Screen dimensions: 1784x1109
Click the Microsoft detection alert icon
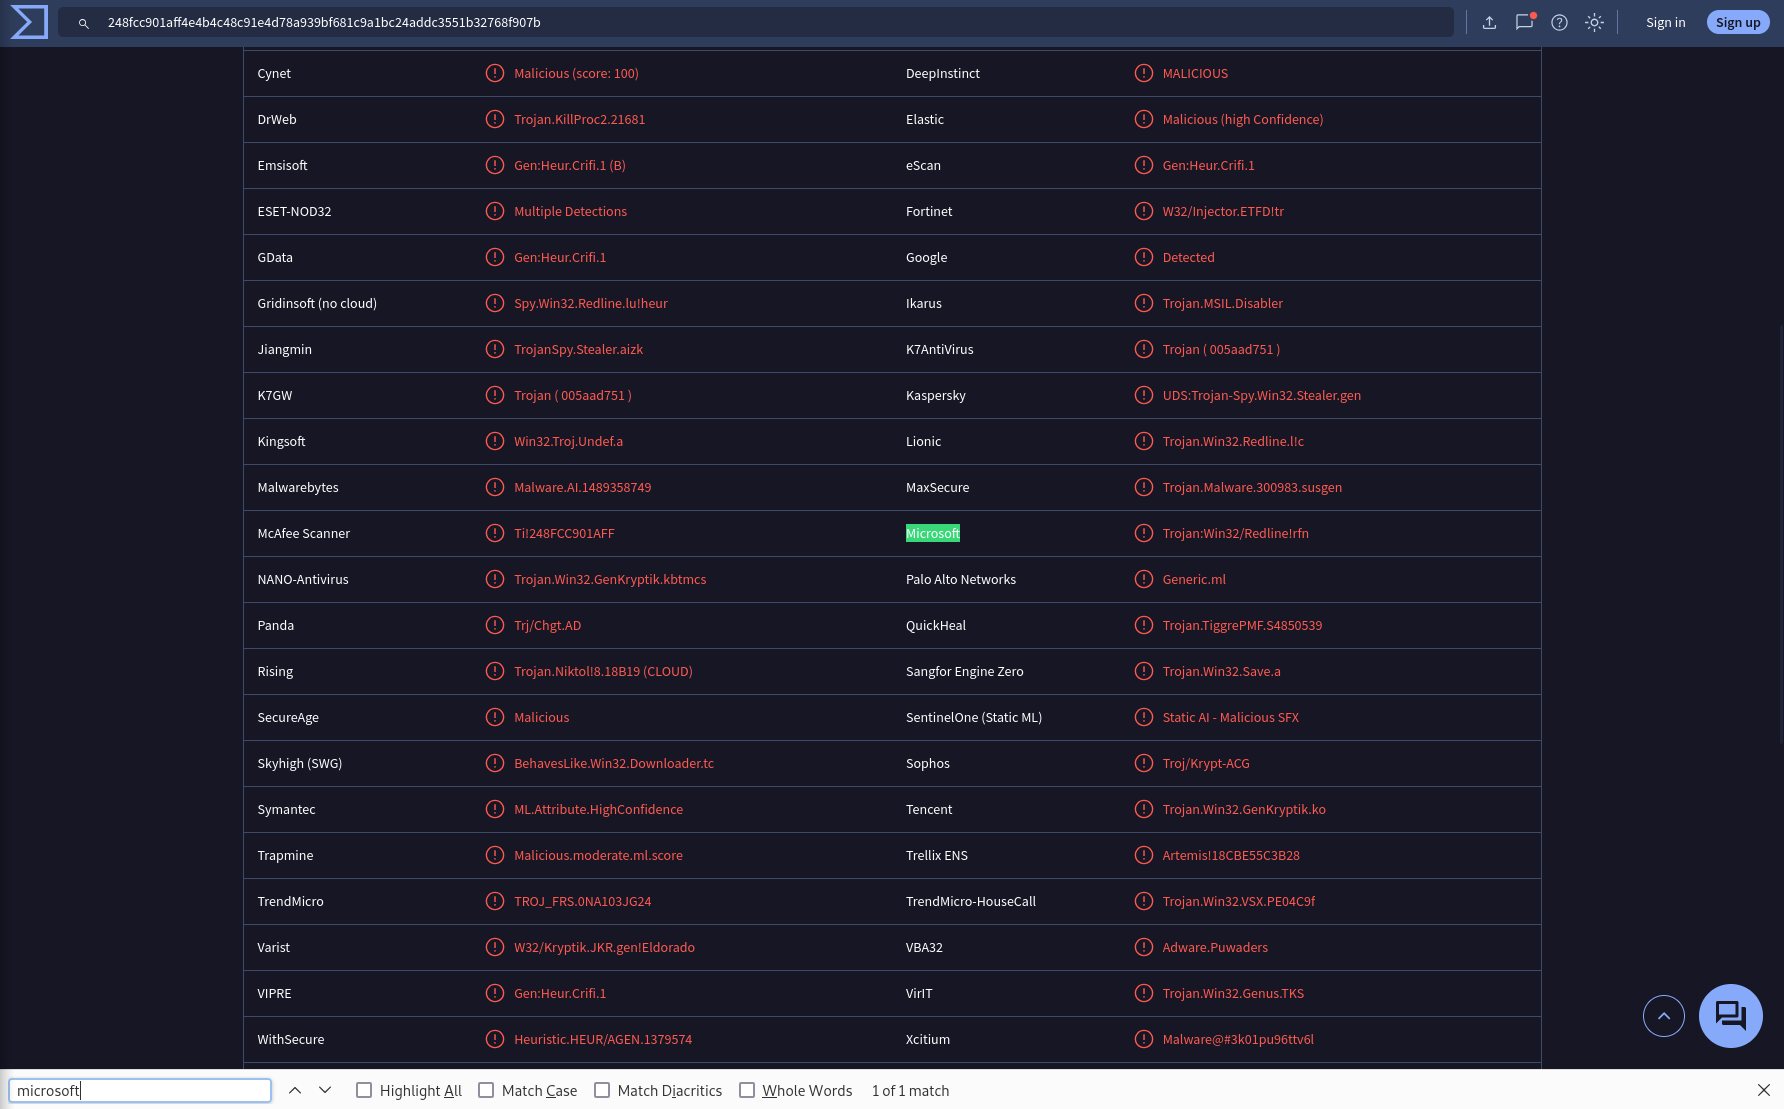[1143, 533]
